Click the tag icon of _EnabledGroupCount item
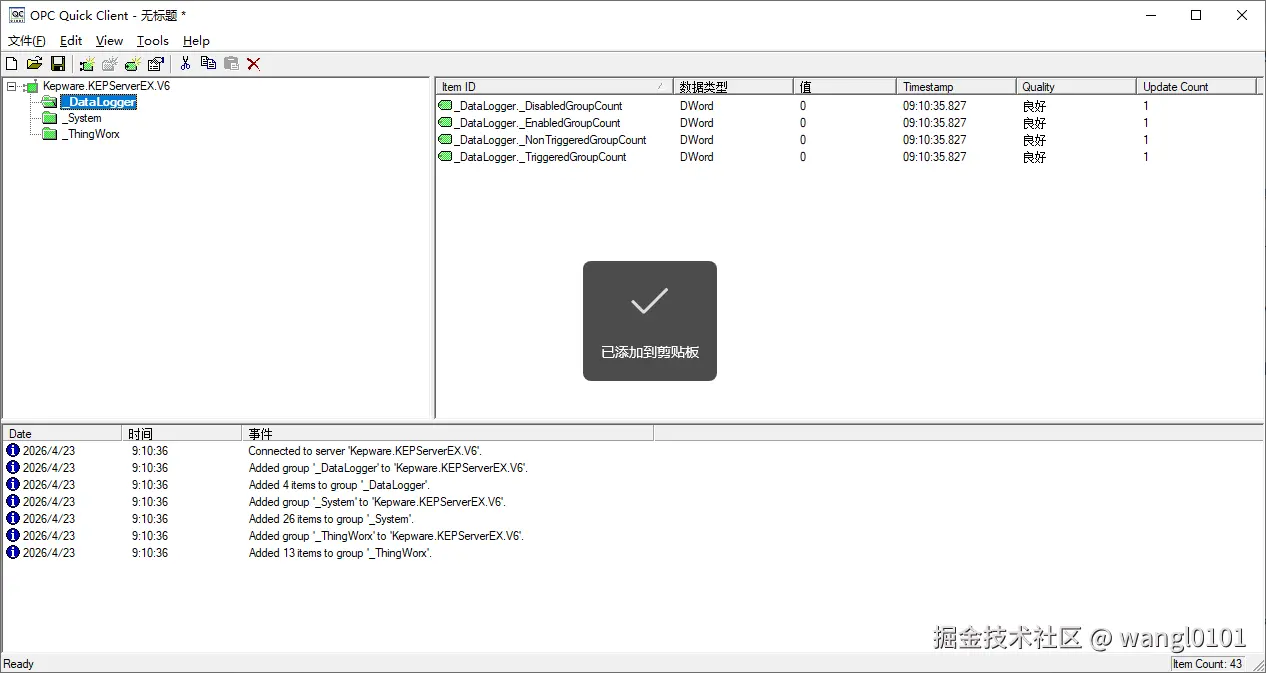This screenshot has width=1266, height=673. tap(445, 123)
